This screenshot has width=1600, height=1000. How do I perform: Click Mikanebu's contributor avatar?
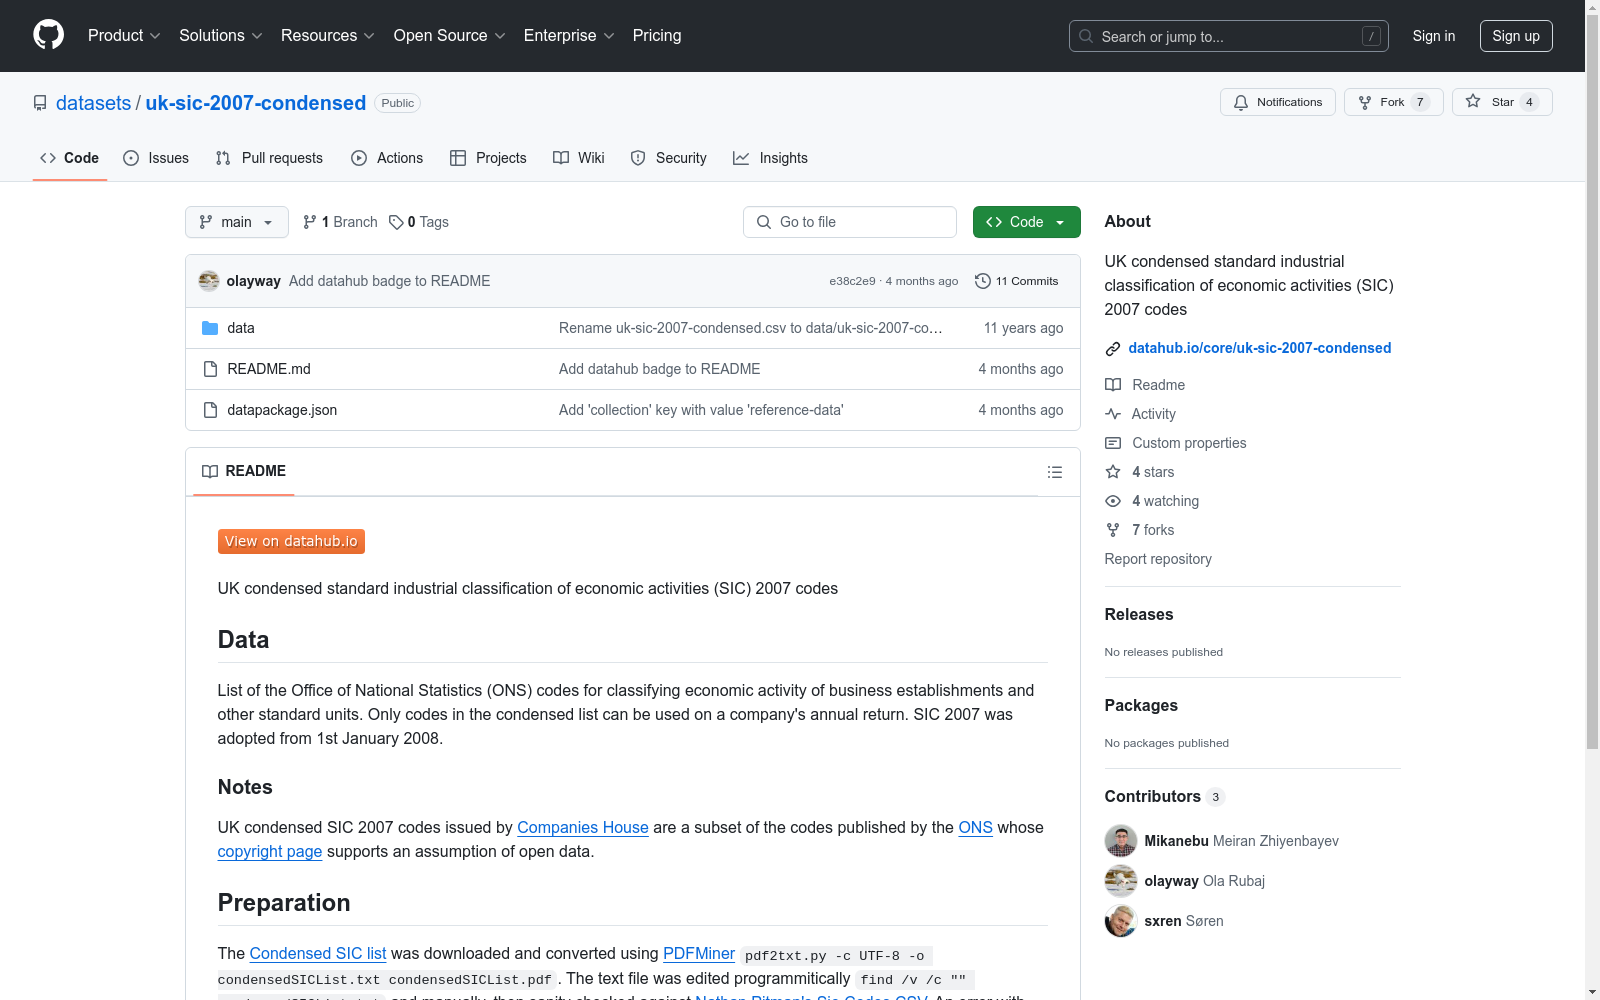tap(1121, 841)
